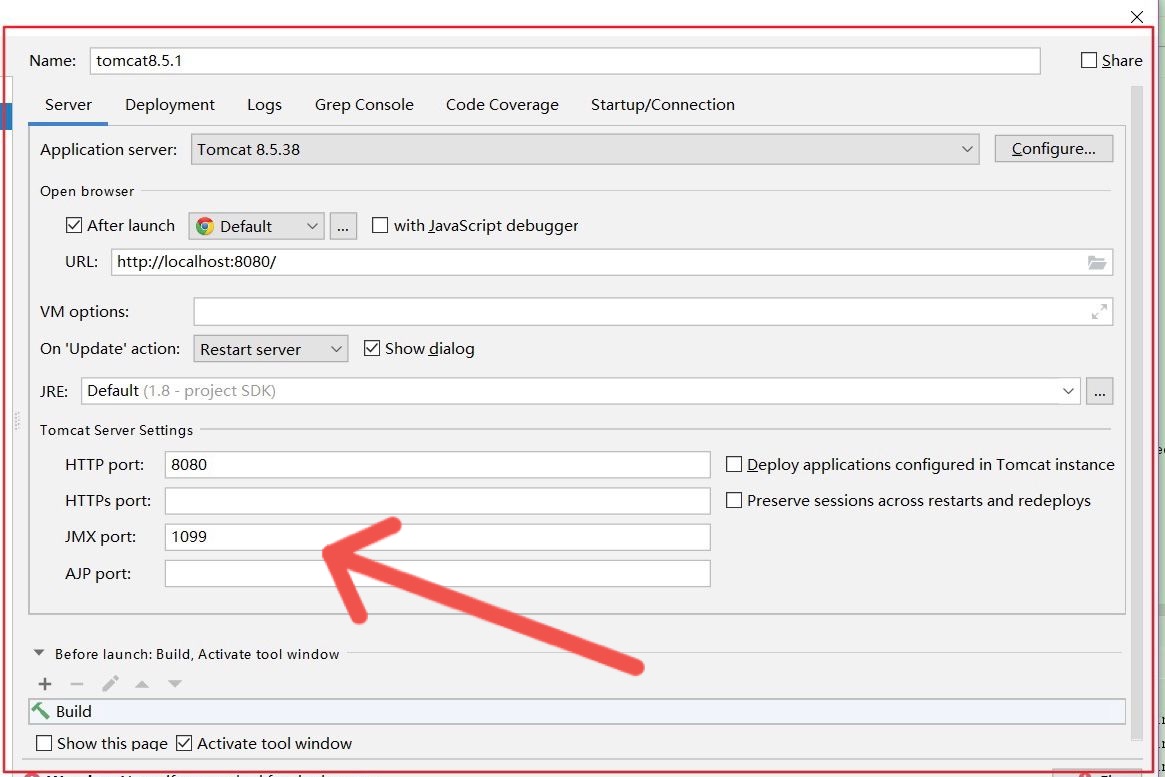This screenshot has width=1165, height=777.
Task: Click the add before-launch task plus icon
Action: (45, 683)
